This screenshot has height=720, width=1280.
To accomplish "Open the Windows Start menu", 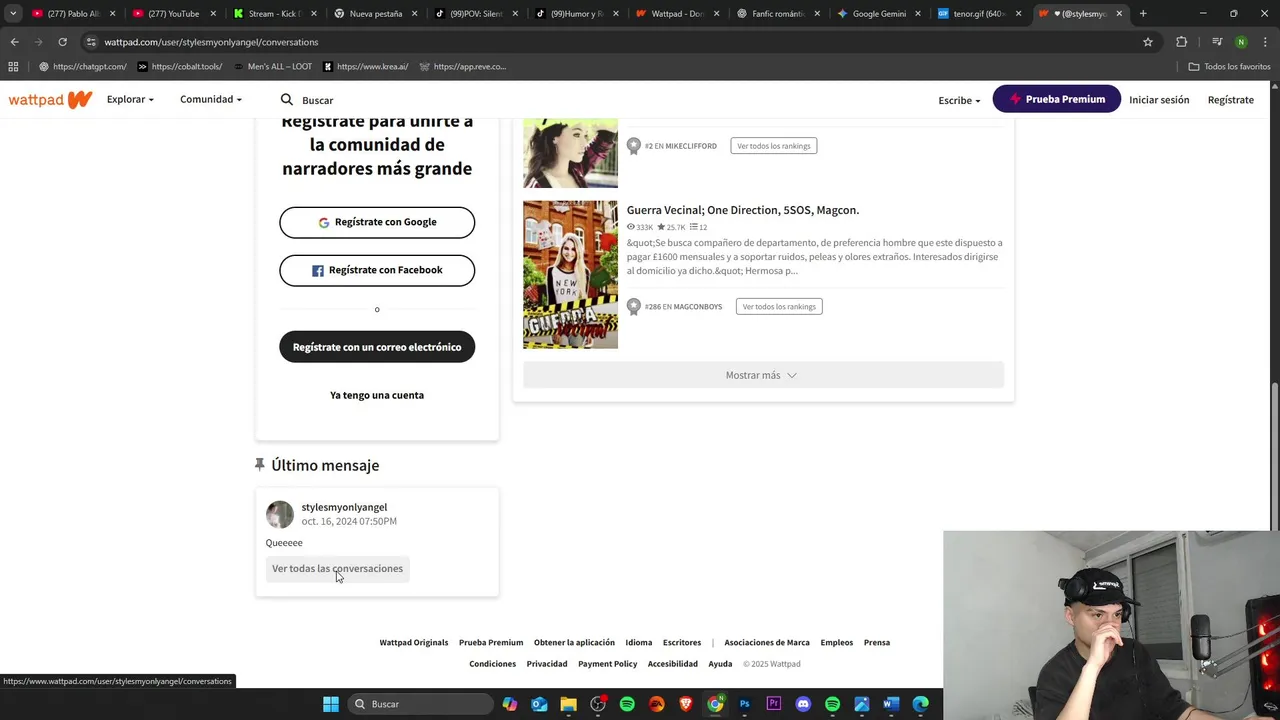I will [331, 704].
